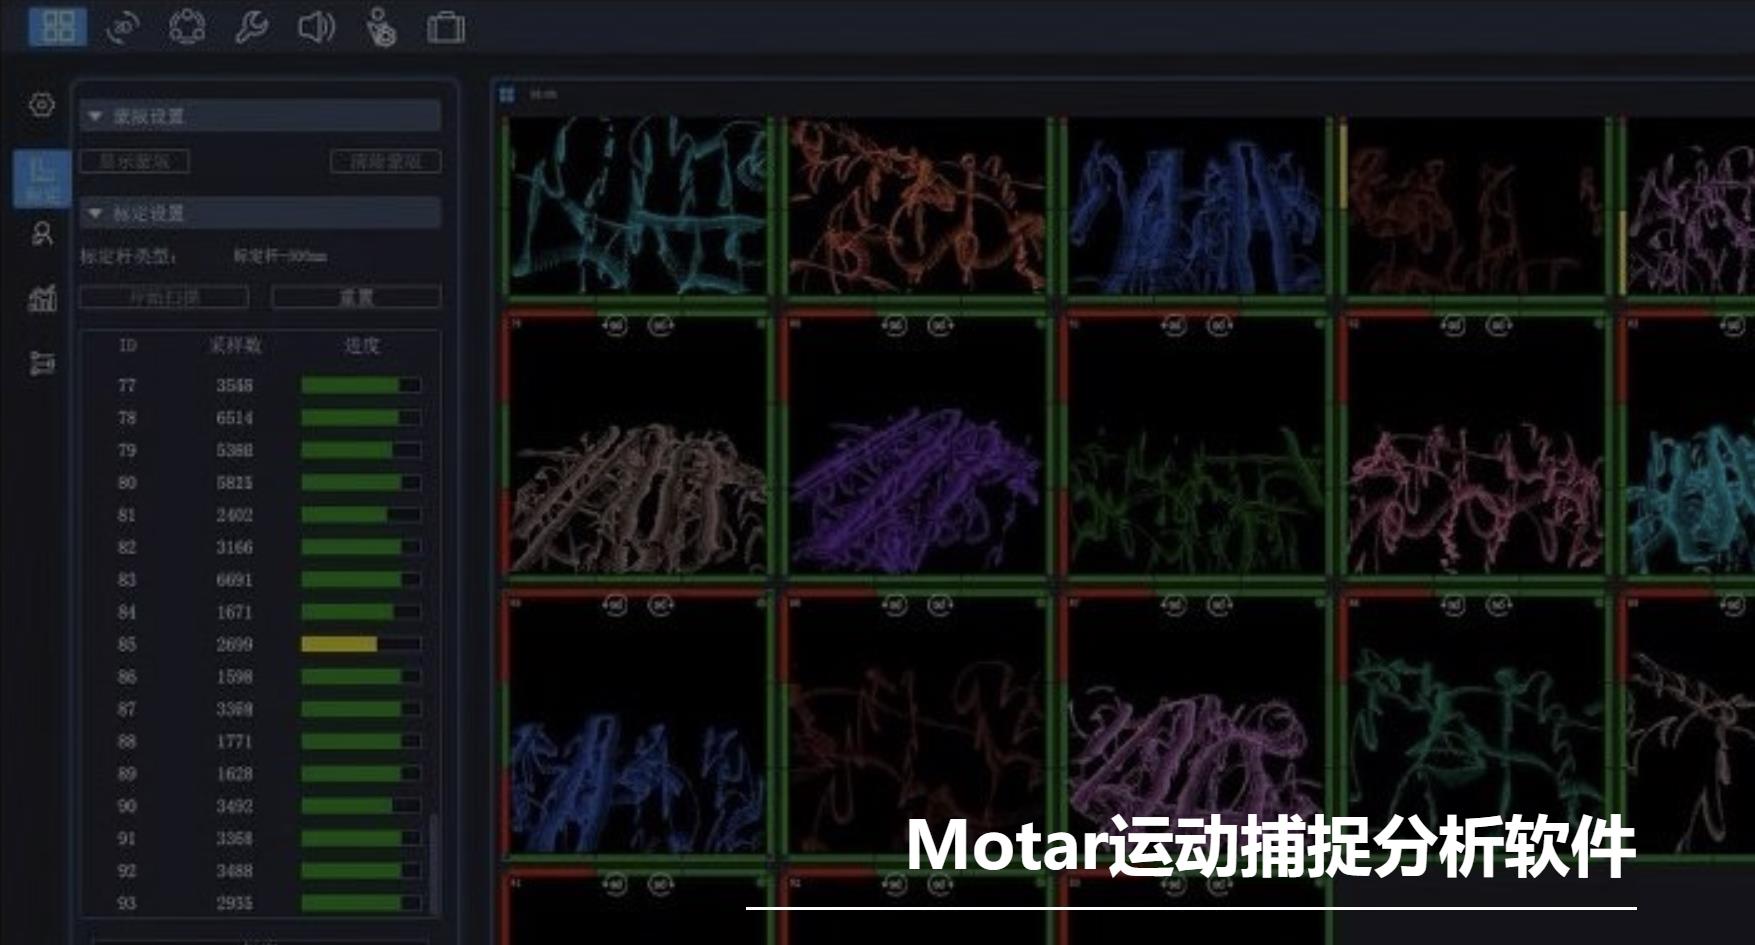This screenshot has width=1755, height=945.
Task: Rotate the pink trace view 90° counter-clockwise
Action: [x=1454, y=325]
